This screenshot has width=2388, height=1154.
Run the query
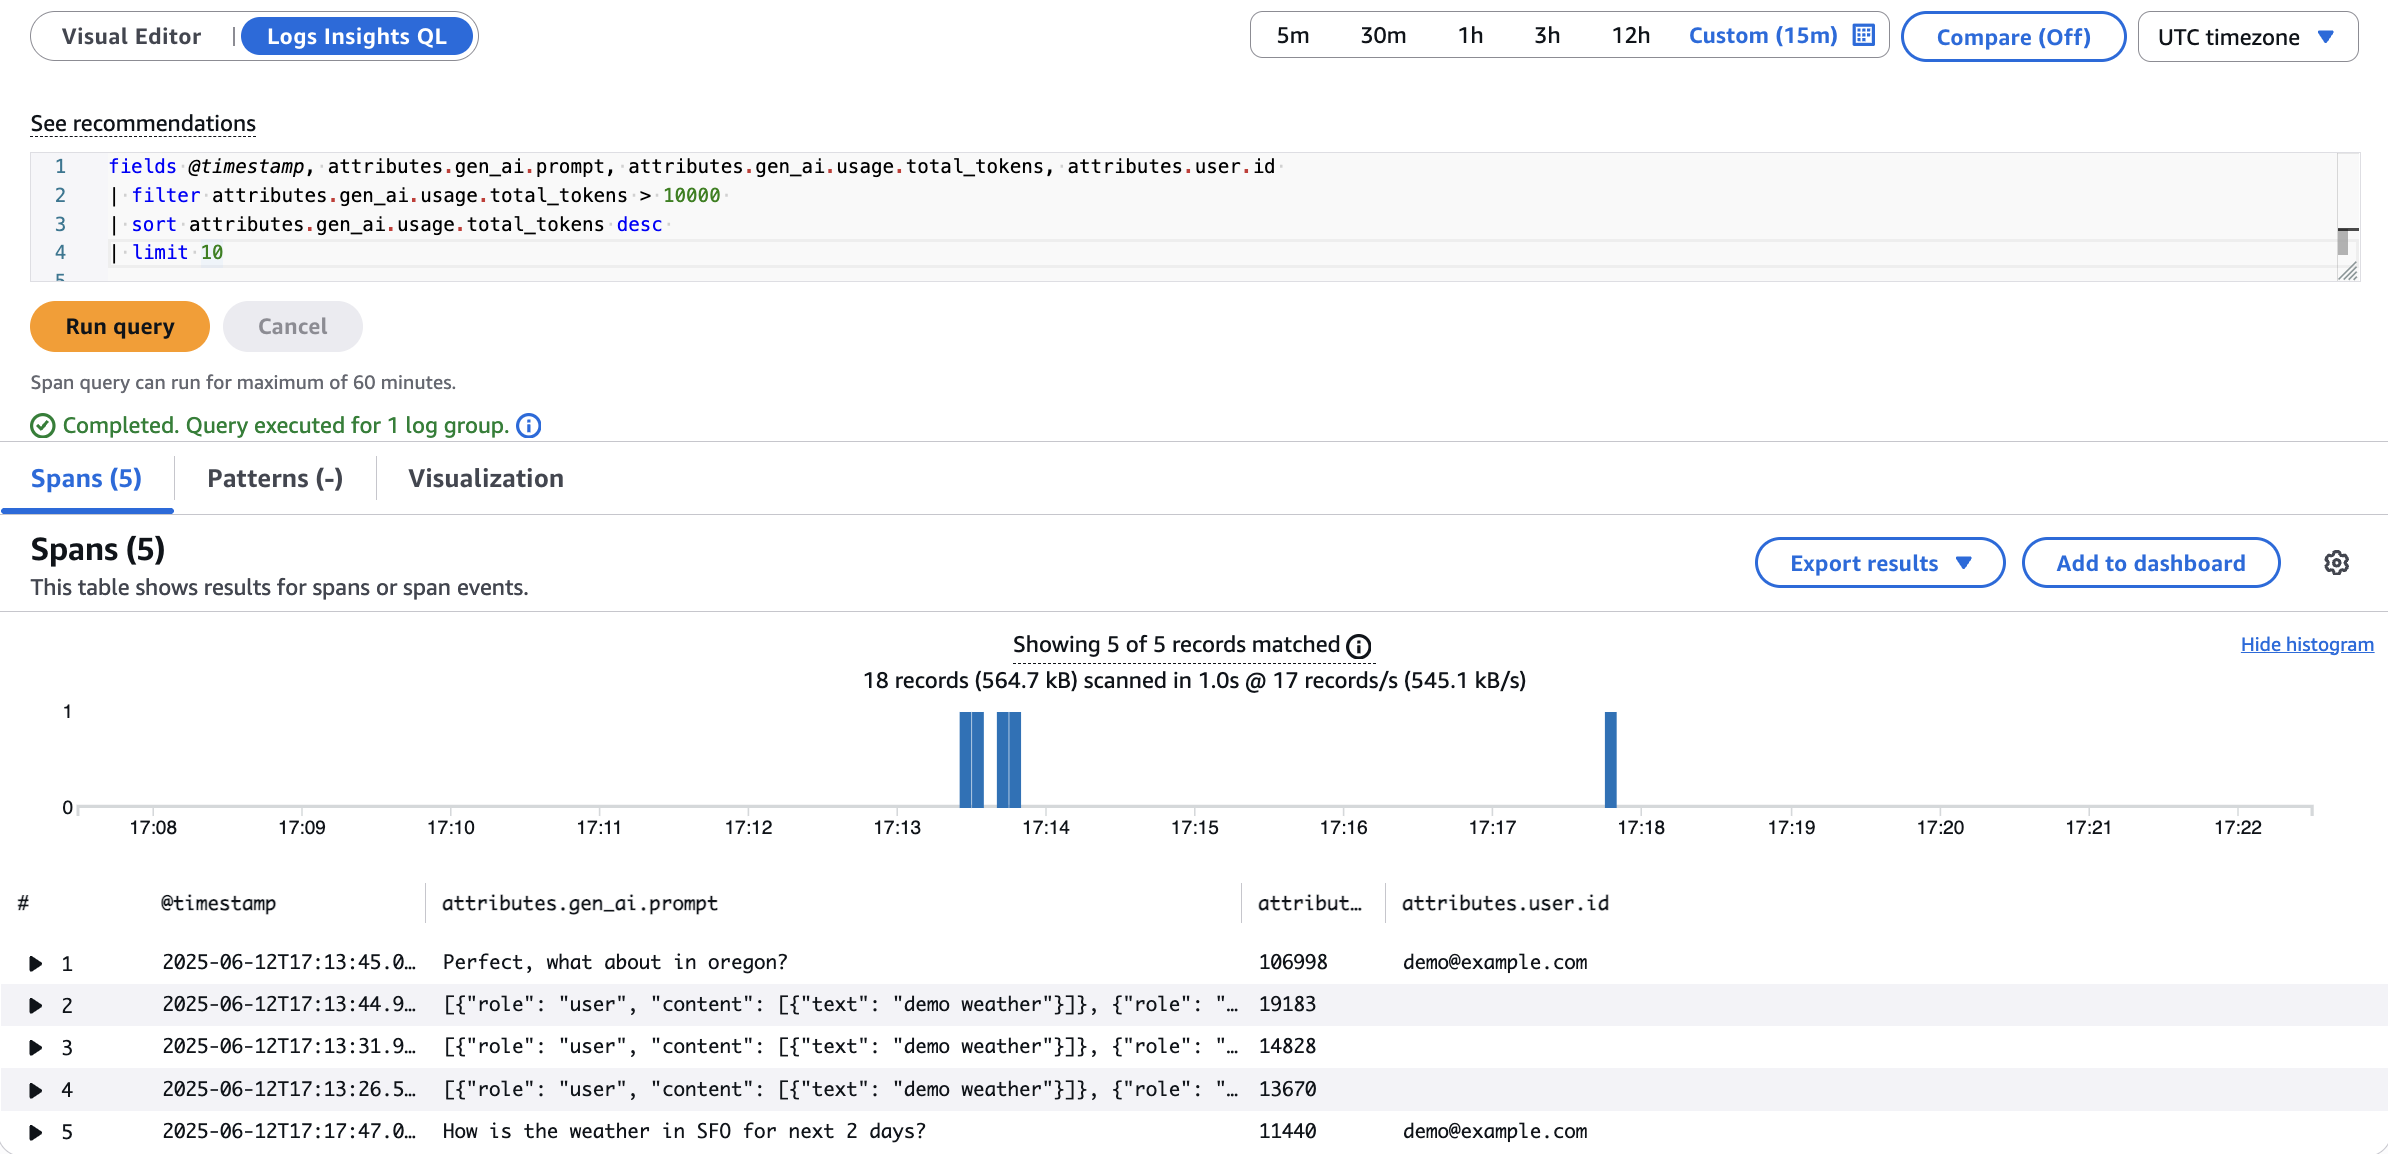pos(119,326)
